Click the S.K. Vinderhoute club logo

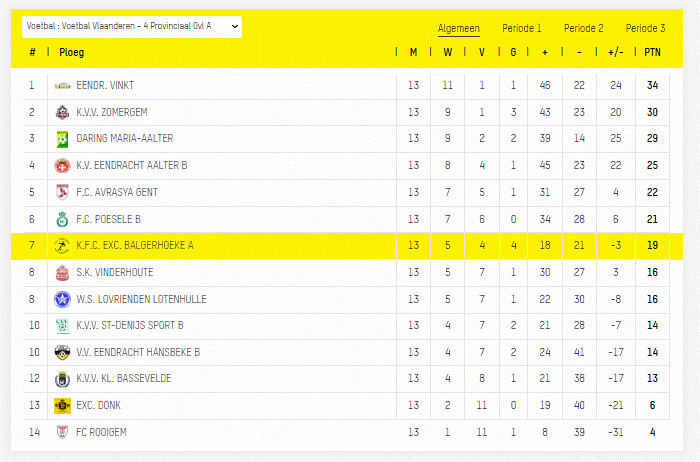(x=62, y=272)
